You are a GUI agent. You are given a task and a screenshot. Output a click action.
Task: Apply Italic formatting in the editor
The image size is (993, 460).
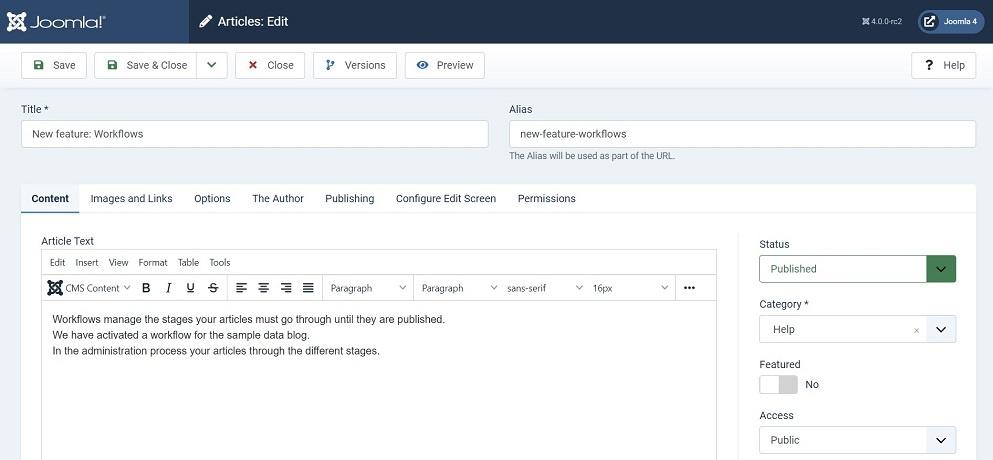pyautogui.click(x=168, y=288)
